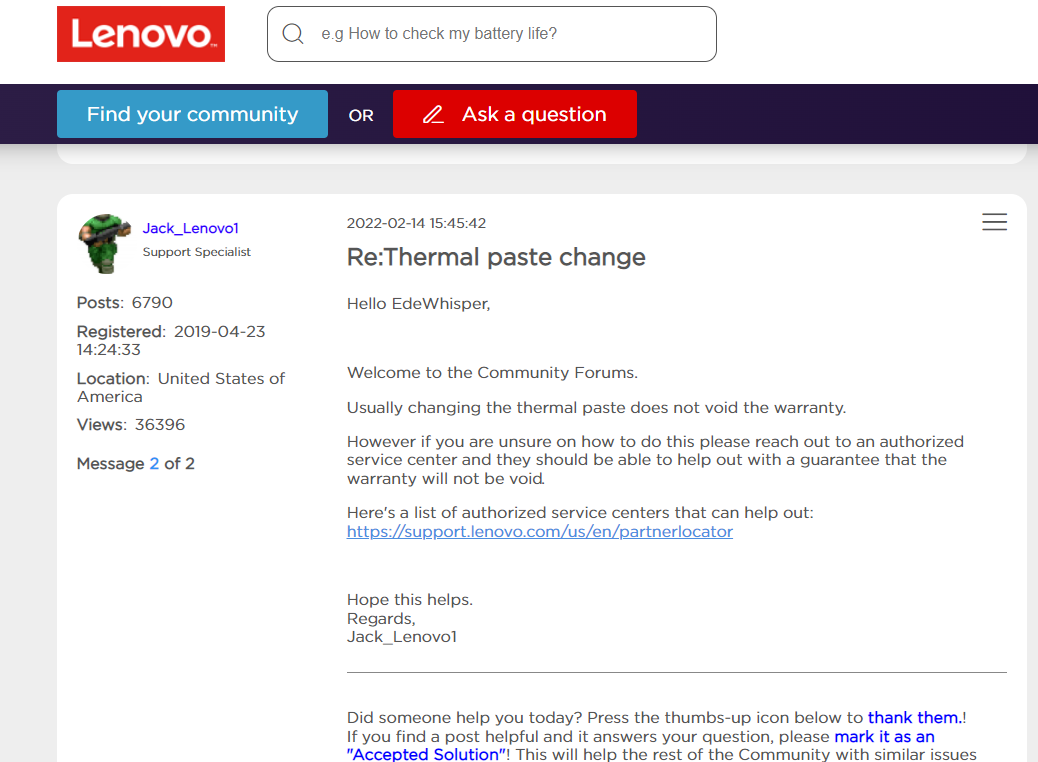The height and width of the screenshot is (762, 1038).
Task: Select the "Re:Thermal paste change" post title
Action: click(x=496, y=257)
